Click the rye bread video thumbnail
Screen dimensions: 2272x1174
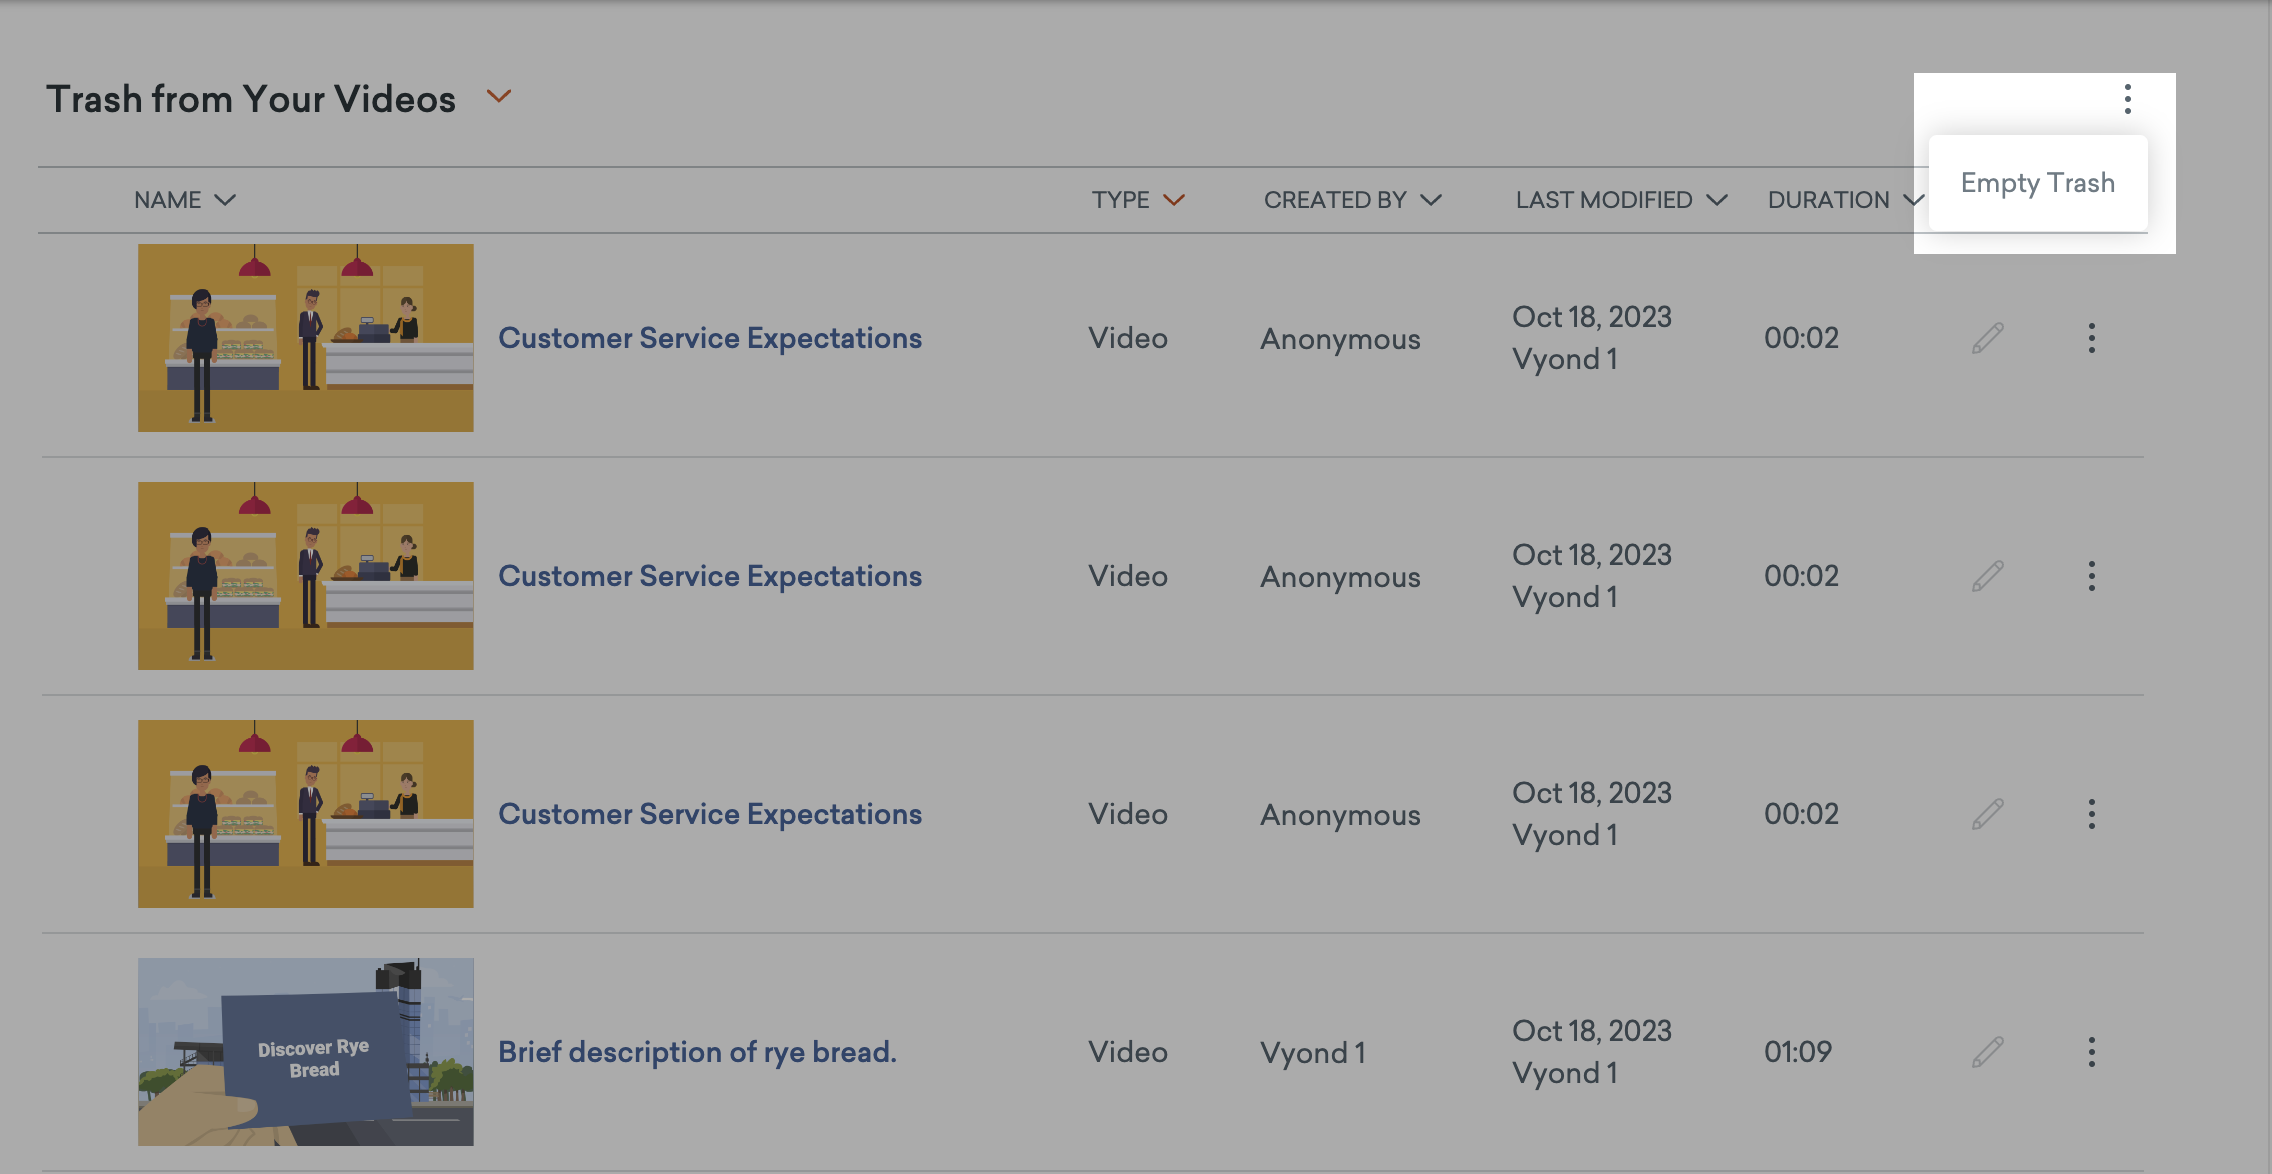(x=306, y=1051)
